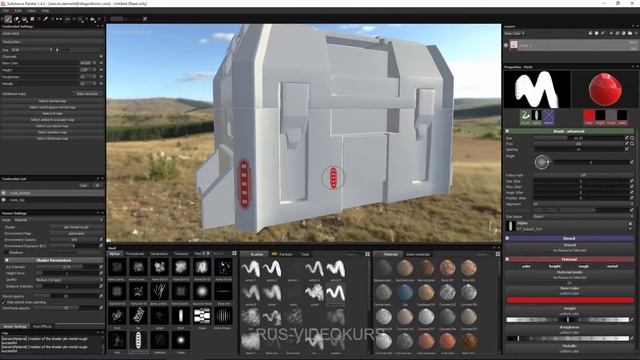Open the Base Color format dropdown

[x=88, y=63]
